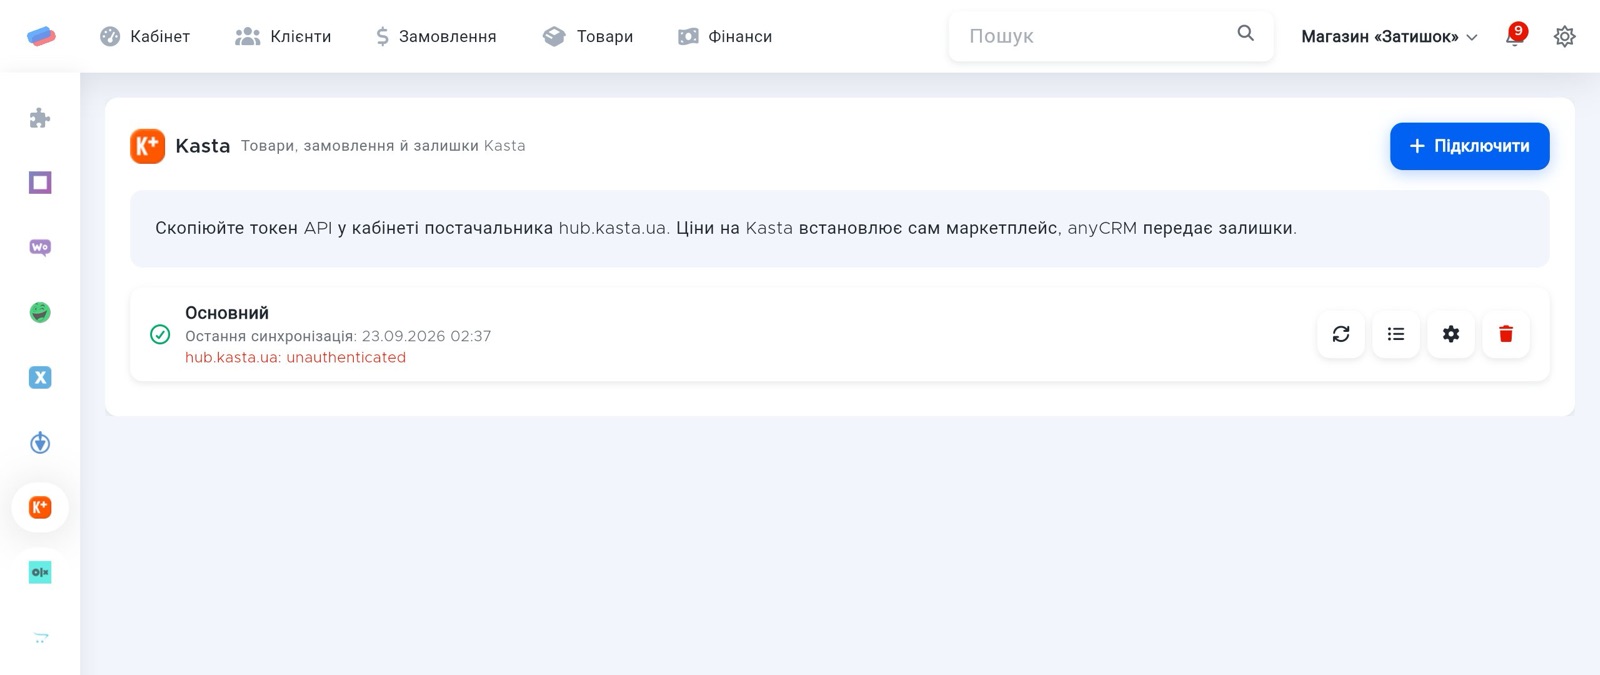Click the hub.kasta.ua: unauthenticated error text
Image resolution: width=1600 pixels, height=675 pixels.
295,357
